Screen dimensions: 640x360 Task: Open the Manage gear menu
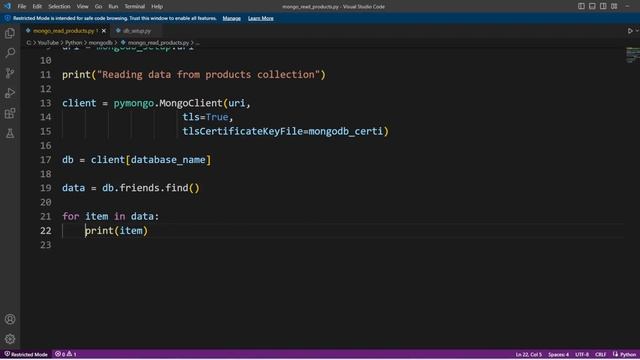10,339
